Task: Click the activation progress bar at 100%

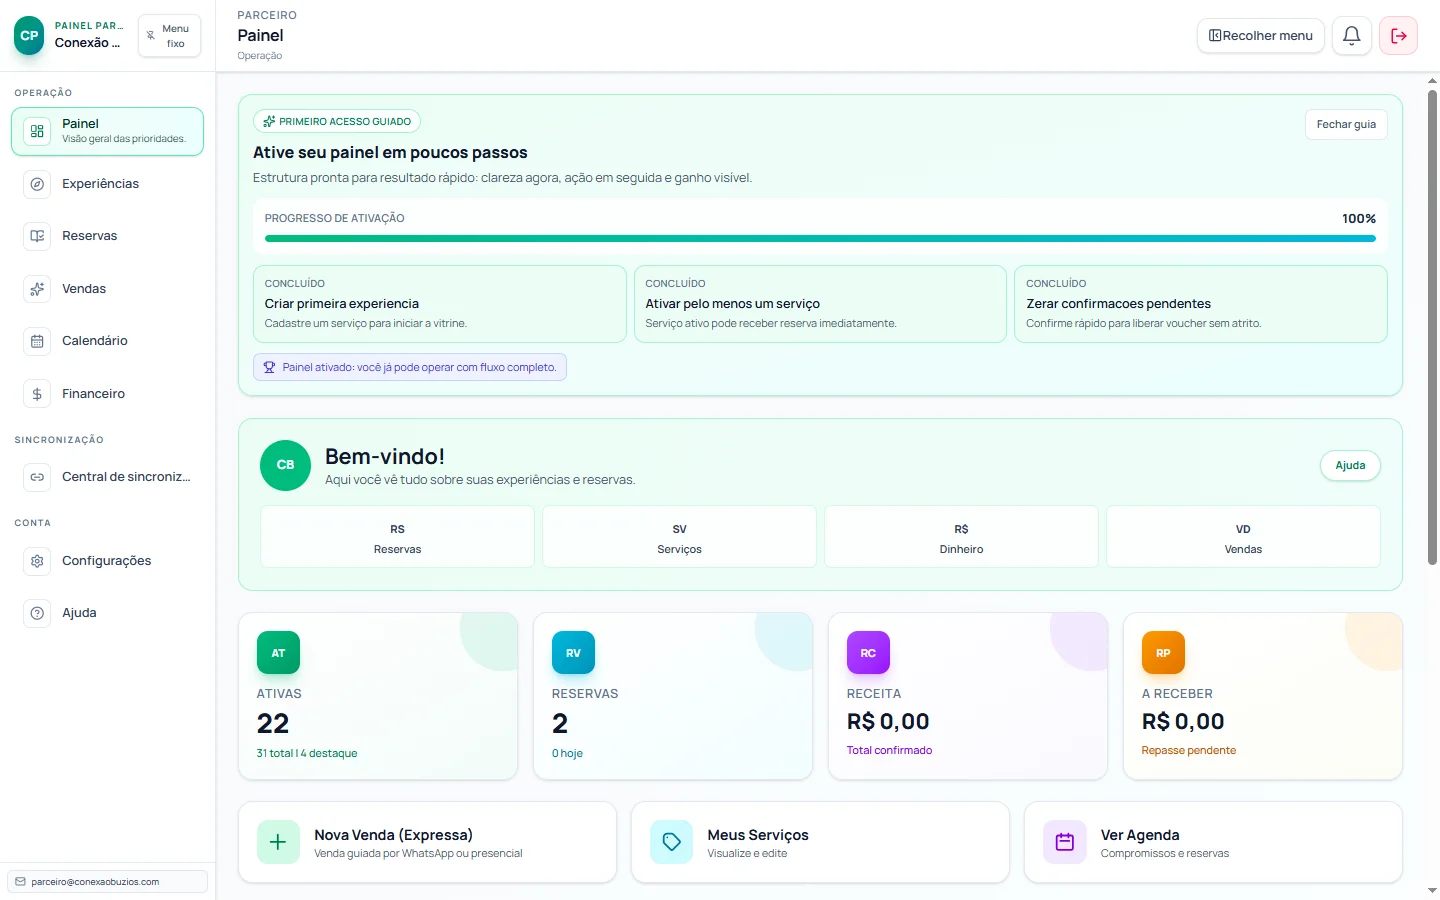Action: pyautogui.click(x=820, y=238)
